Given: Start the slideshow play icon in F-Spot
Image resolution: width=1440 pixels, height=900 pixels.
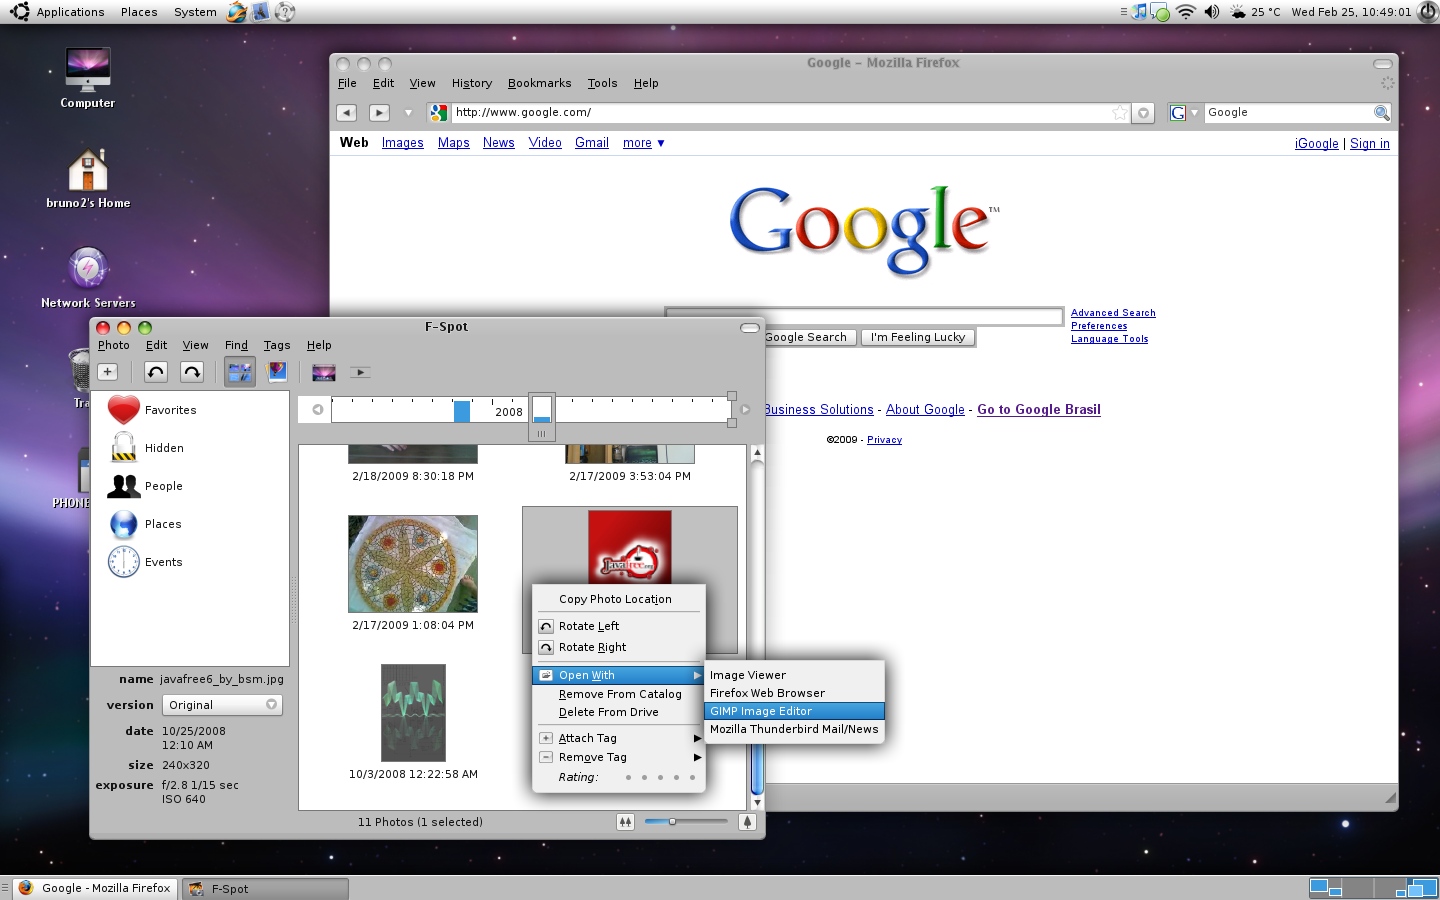Looking at the screenshot, I should 360,372.
